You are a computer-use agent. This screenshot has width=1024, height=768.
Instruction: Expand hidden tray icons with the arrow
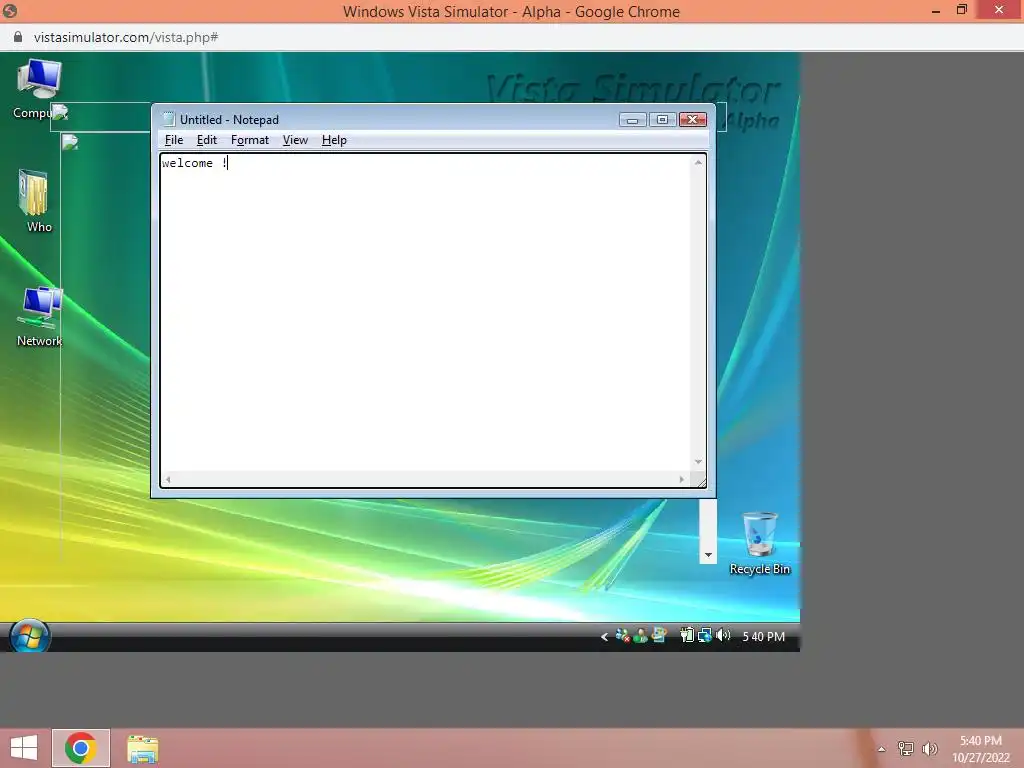click(x=604, y=637)
